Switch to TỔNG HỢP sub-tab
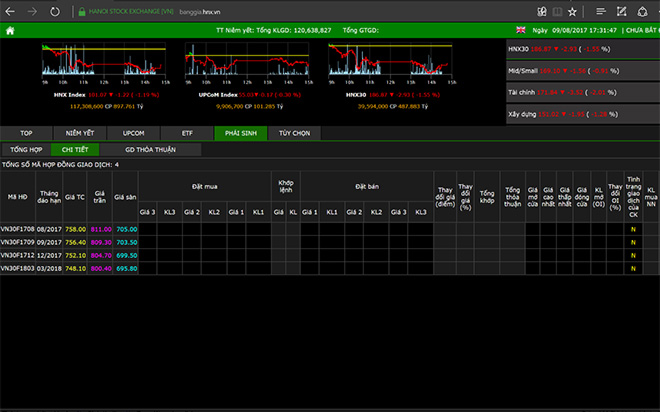This screenshot has width=660, height=412. pyautogui.click(x=27, y=149)
